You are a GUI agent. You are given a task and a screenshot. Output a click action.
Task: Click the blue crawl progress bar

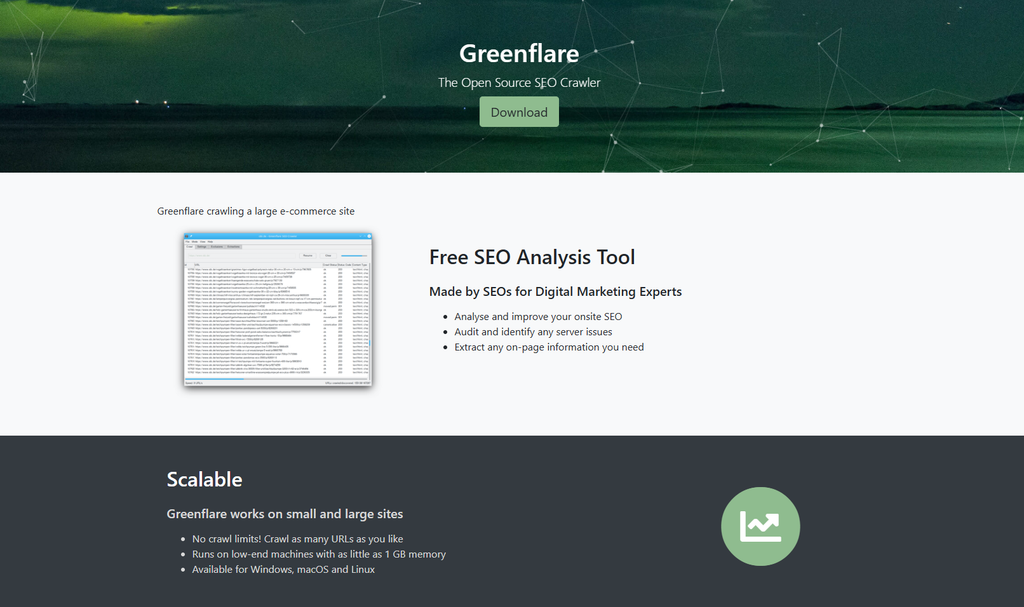[x=352, y=255]
